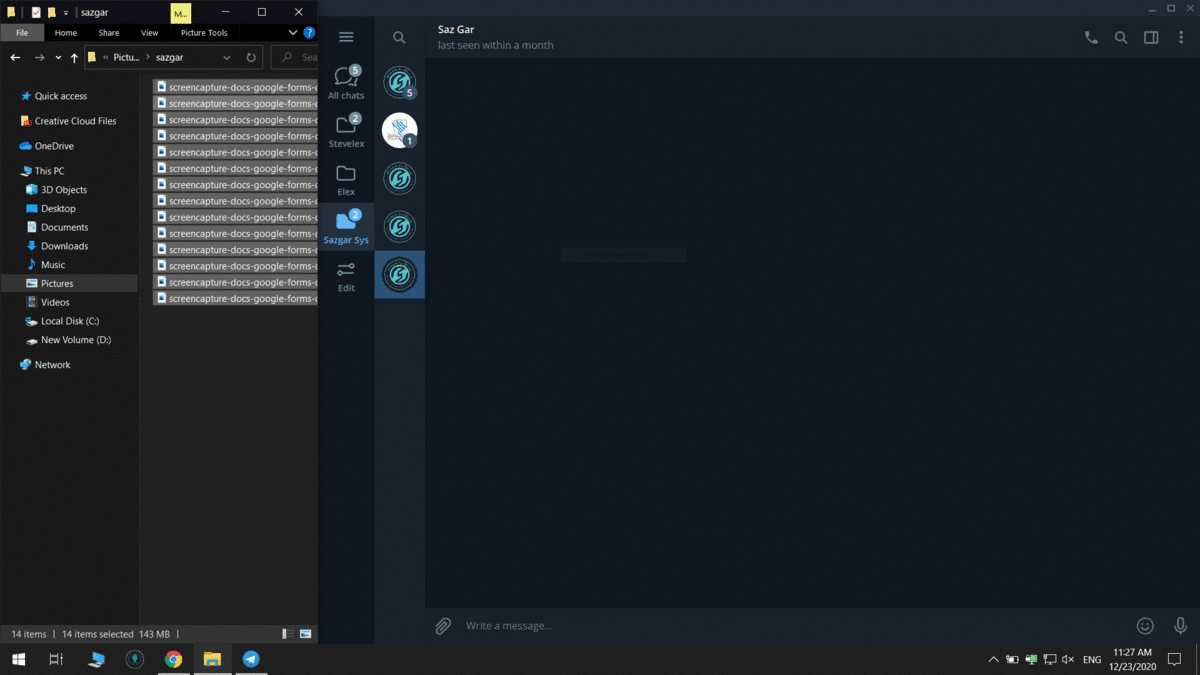Refresh the sazgar folder view
This screenshot has width=1200, height=675.
tap(250, 57)
